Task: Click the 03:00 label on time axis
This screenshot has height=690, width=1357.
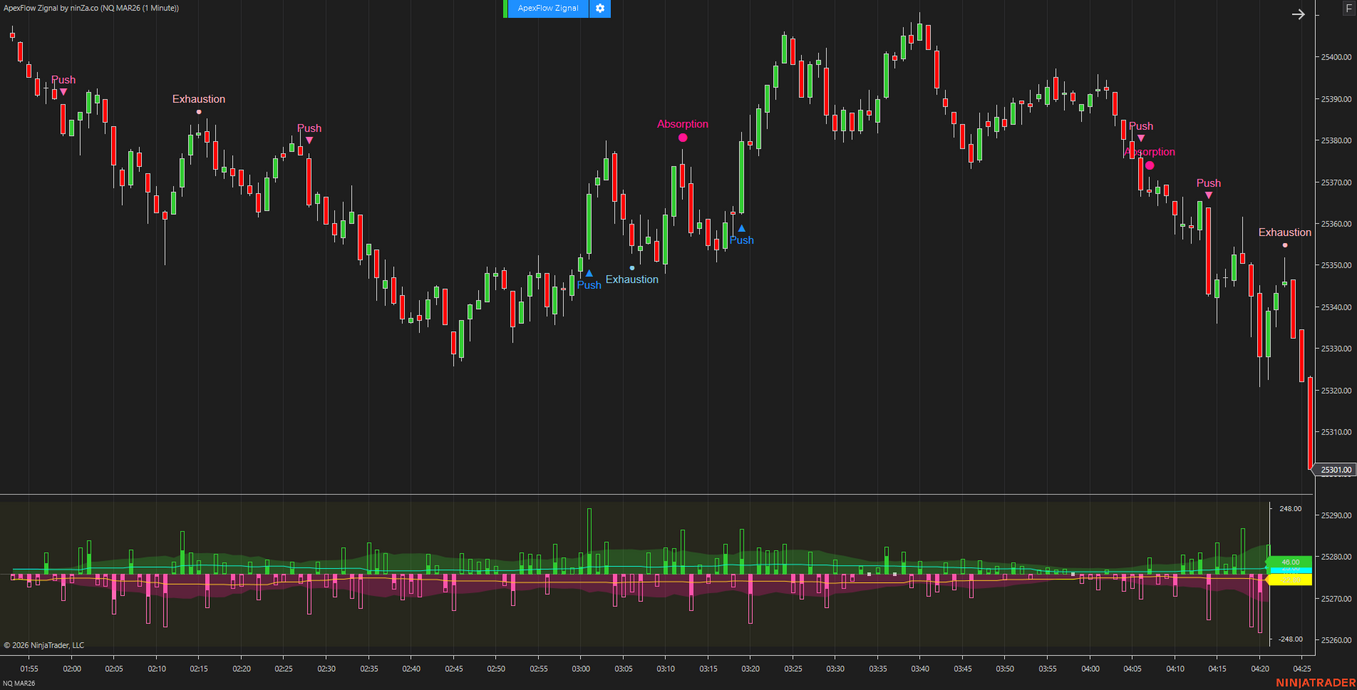Action: (581, 668)
